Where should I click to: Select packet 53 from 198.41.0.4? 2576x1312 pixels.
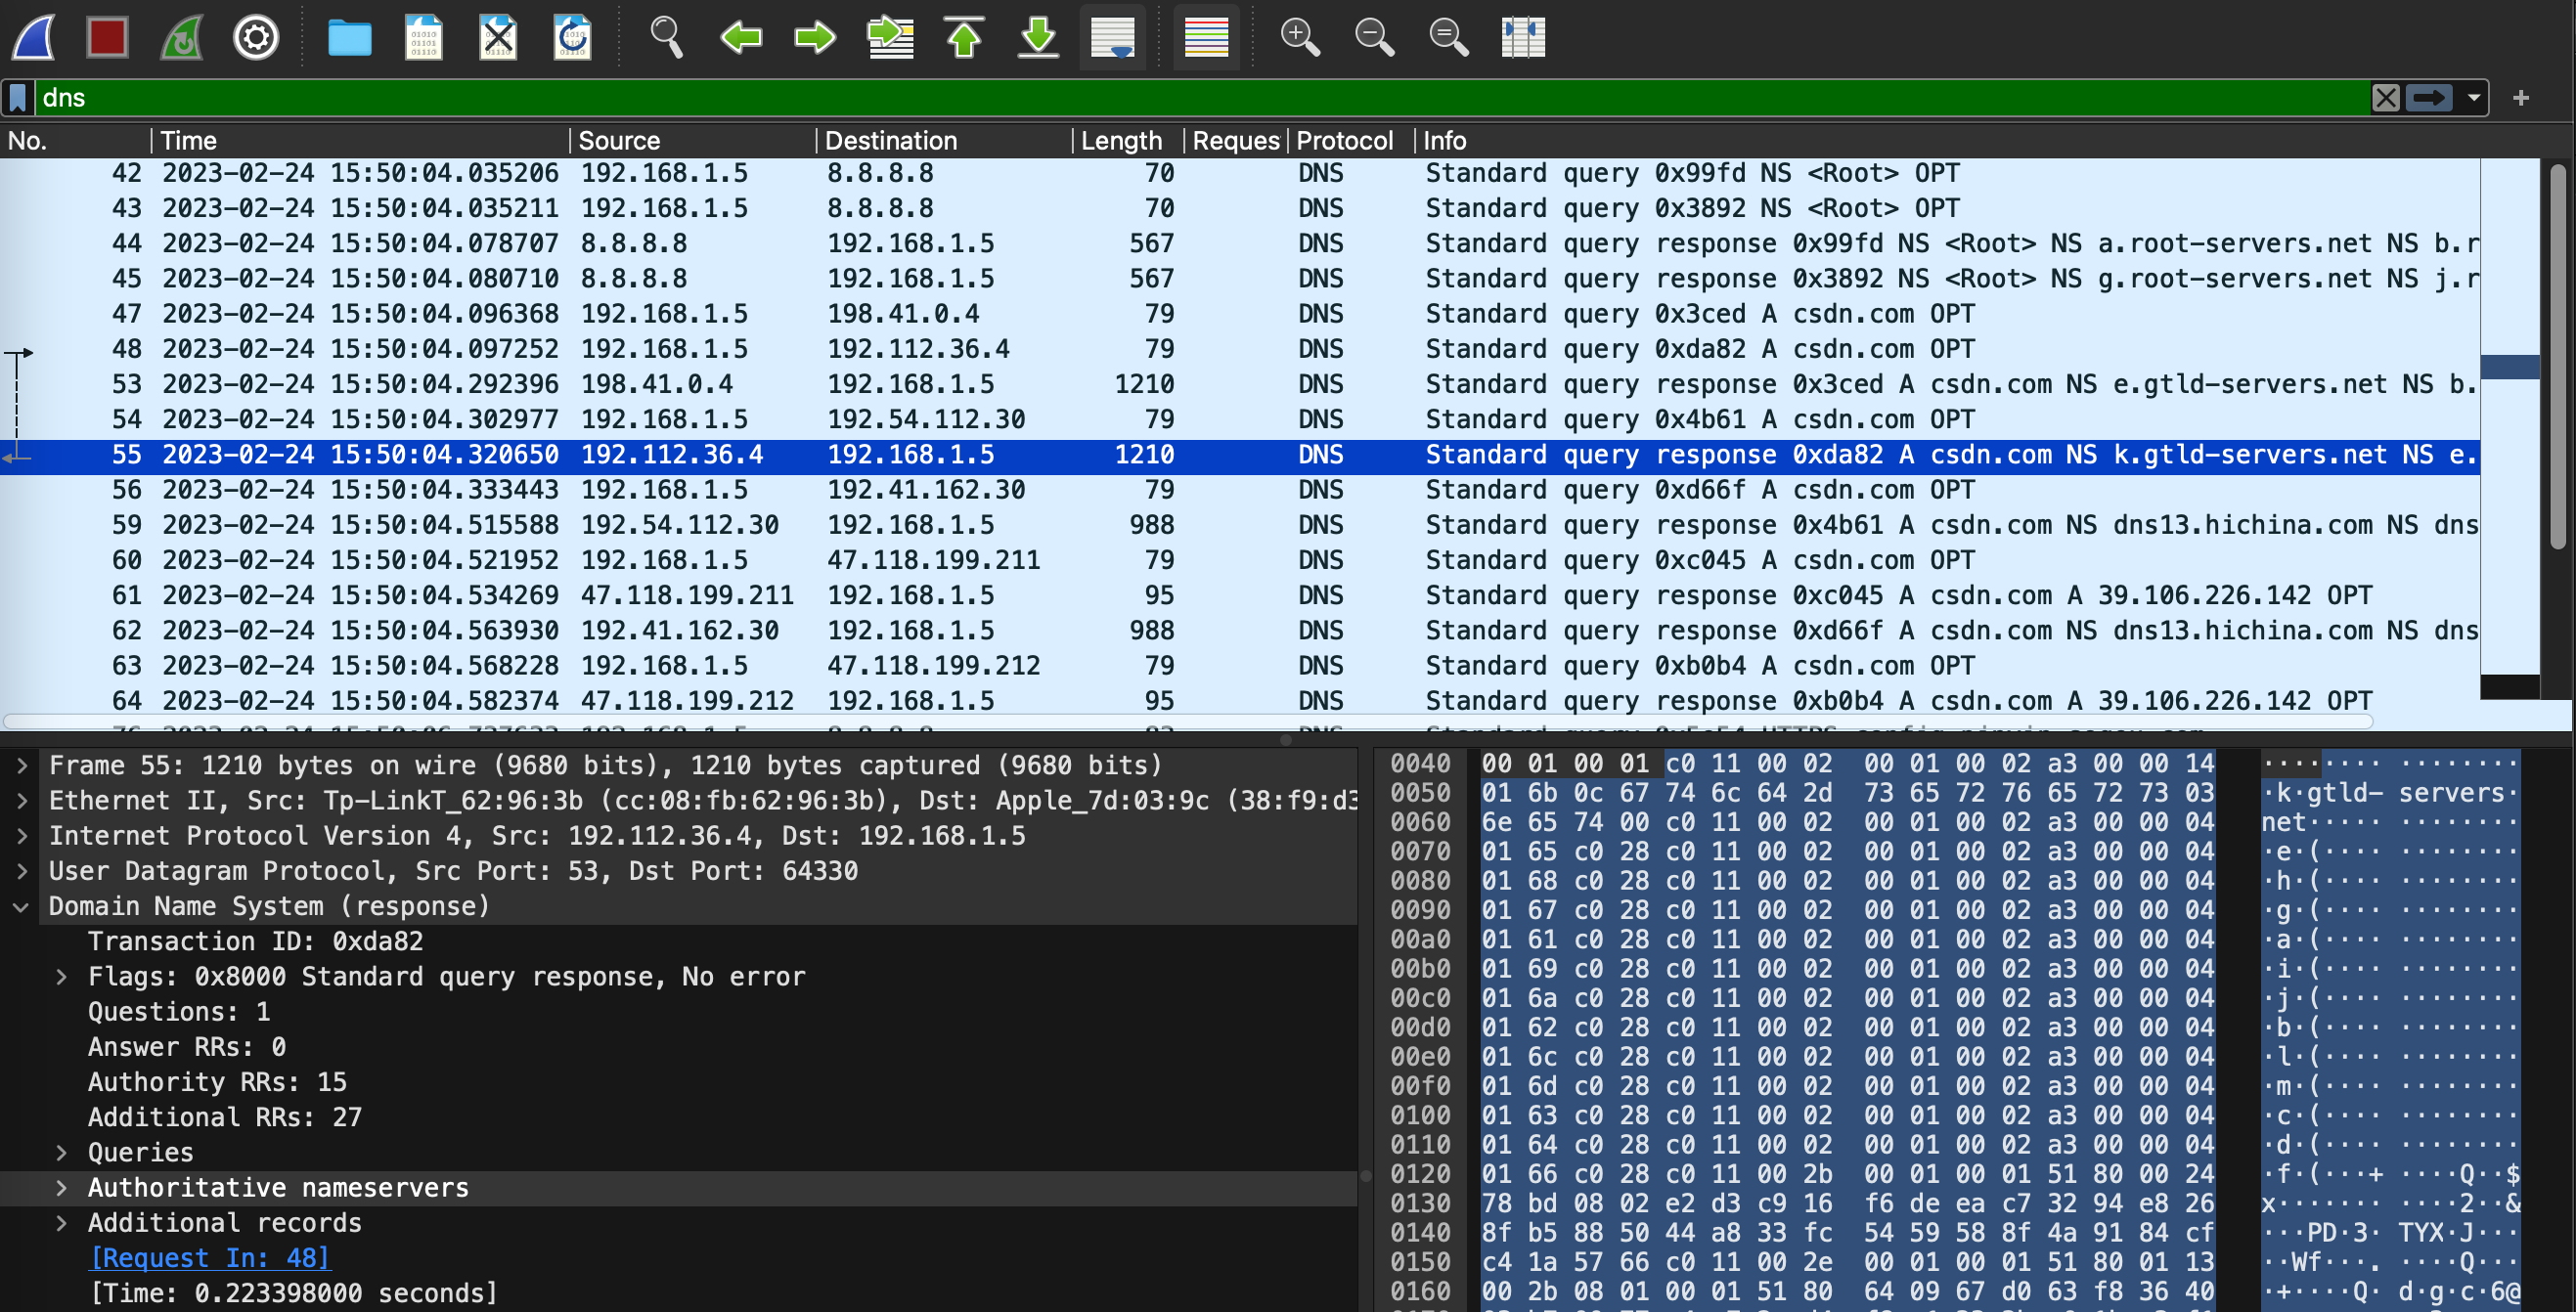click(x=1240, y=385)
